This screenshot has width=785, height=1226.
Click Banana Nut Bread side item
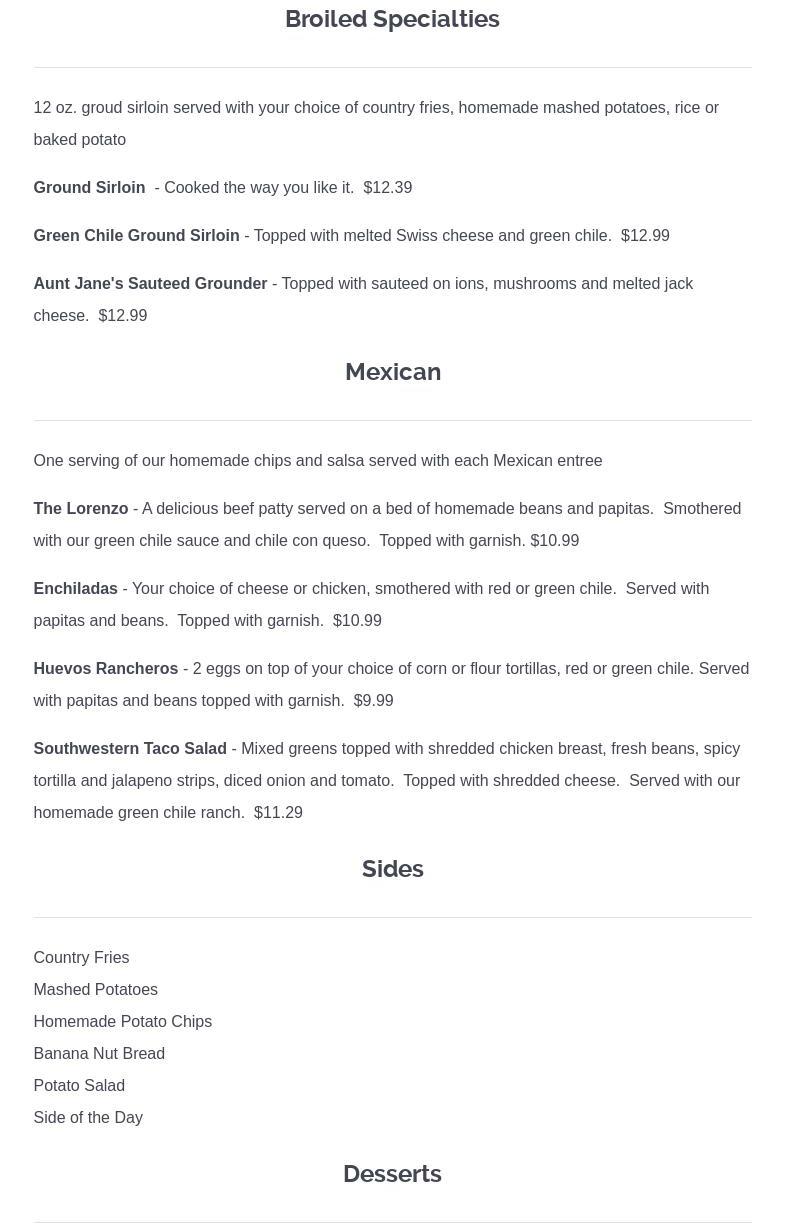(99, 1054)
